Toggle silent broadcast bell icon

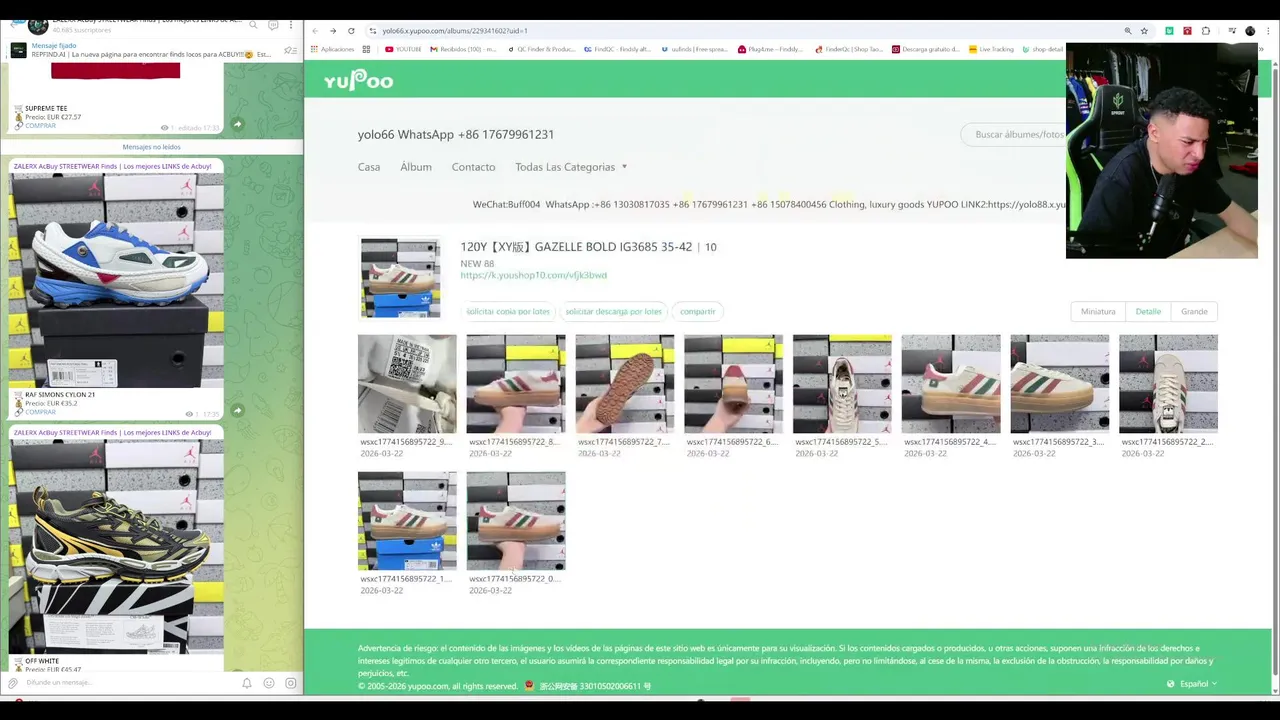pos(247,683)
